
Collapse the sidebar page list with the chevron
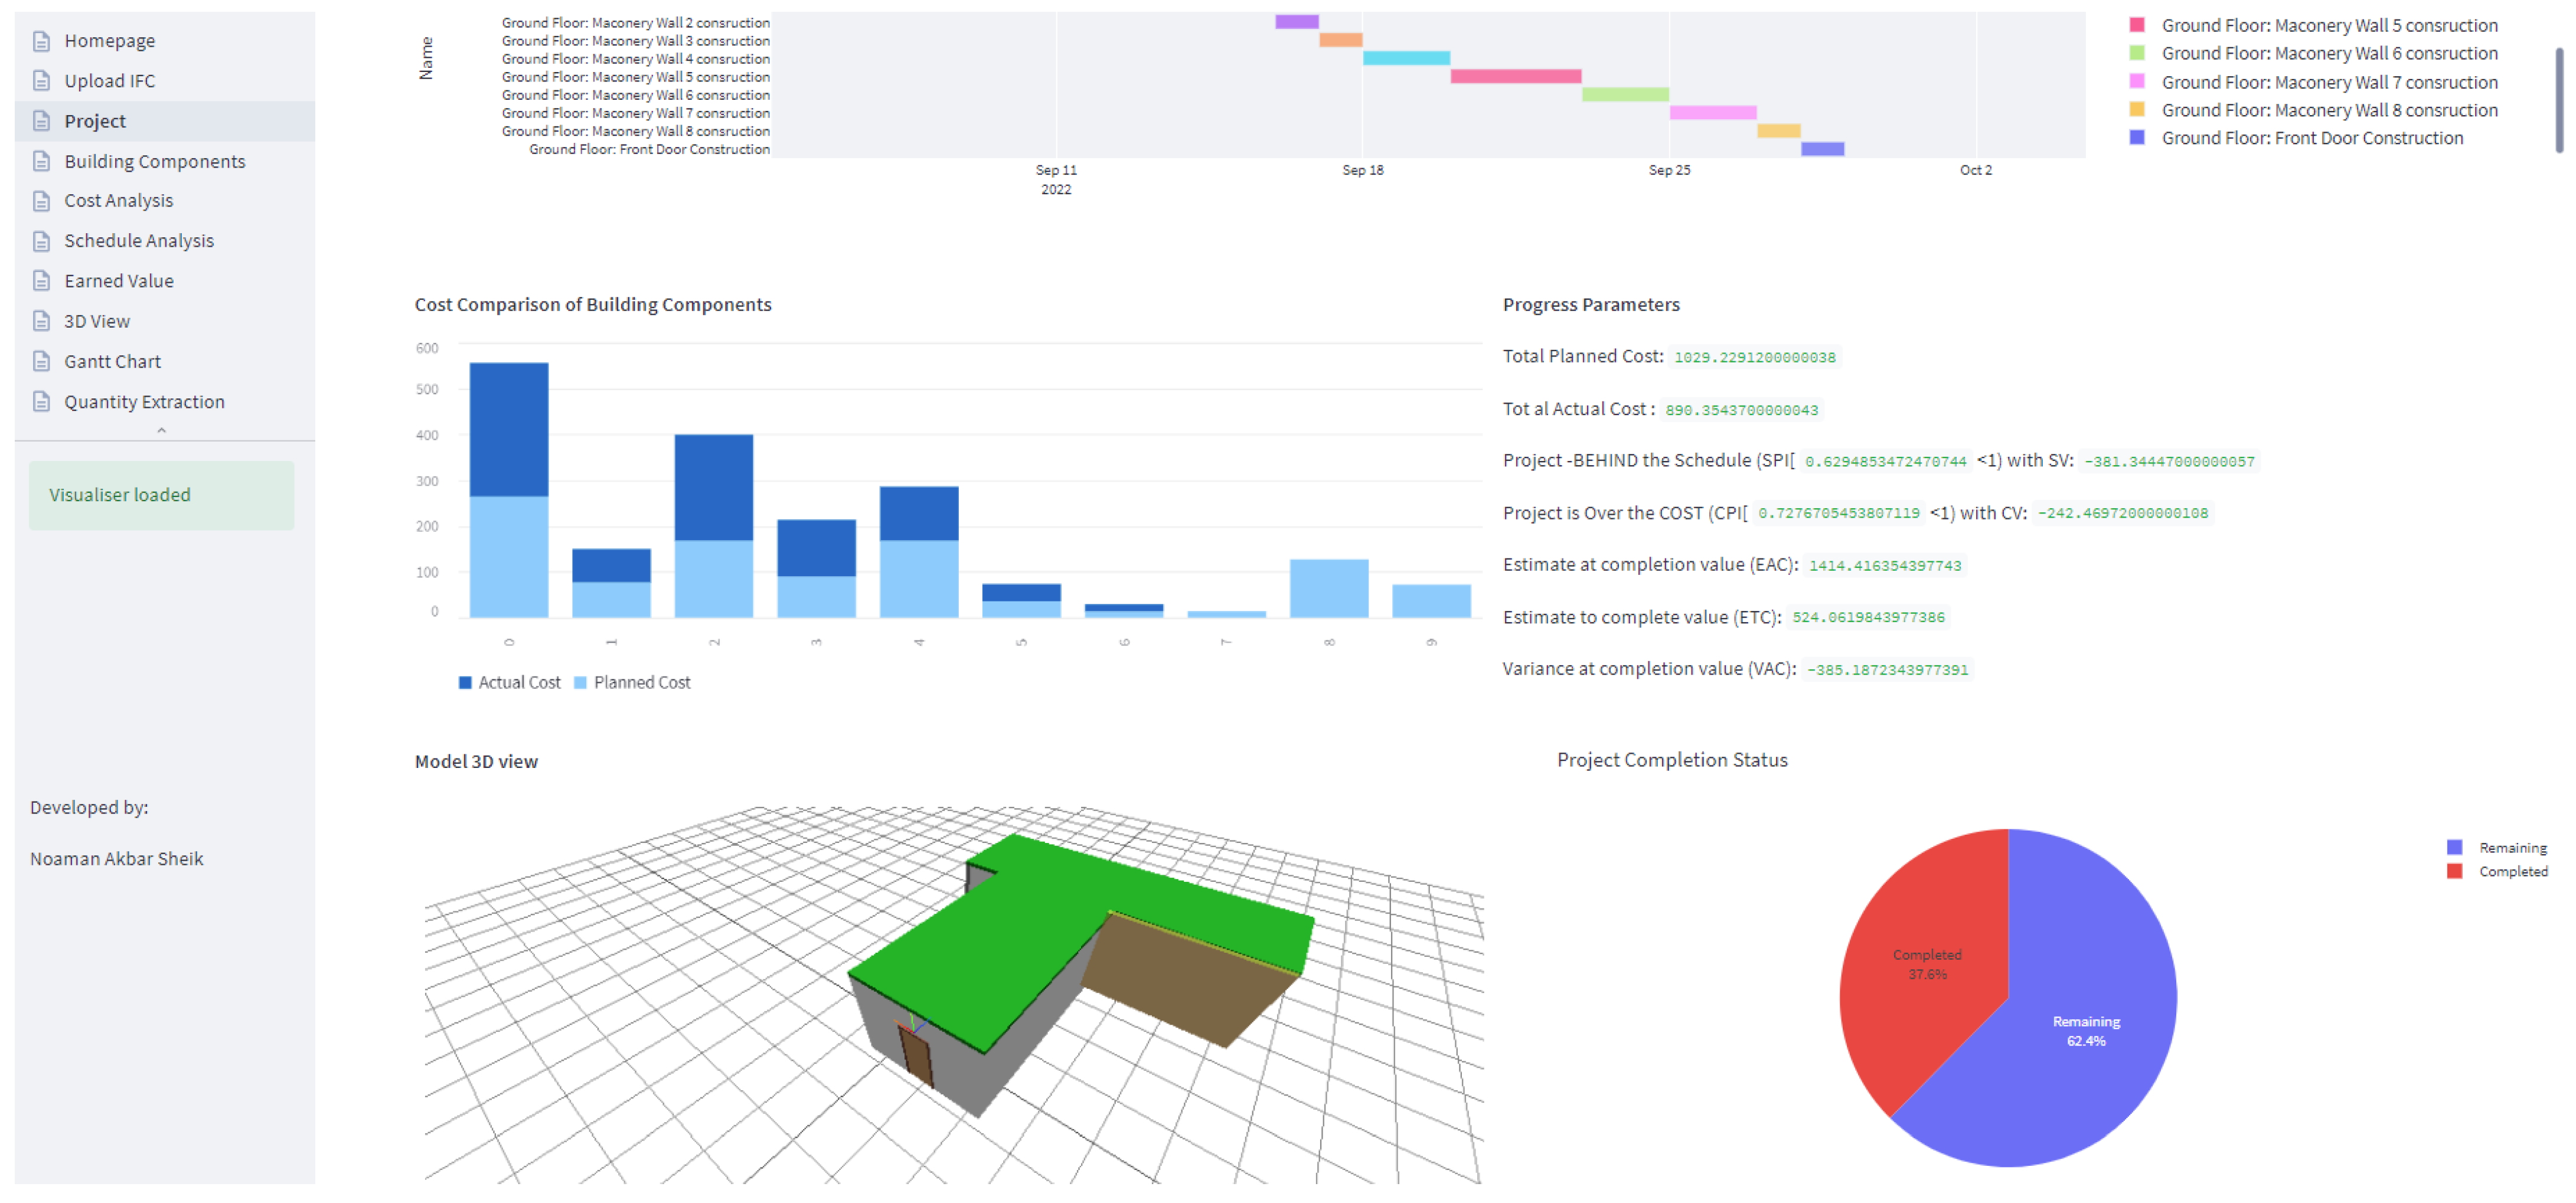(161, 430)
